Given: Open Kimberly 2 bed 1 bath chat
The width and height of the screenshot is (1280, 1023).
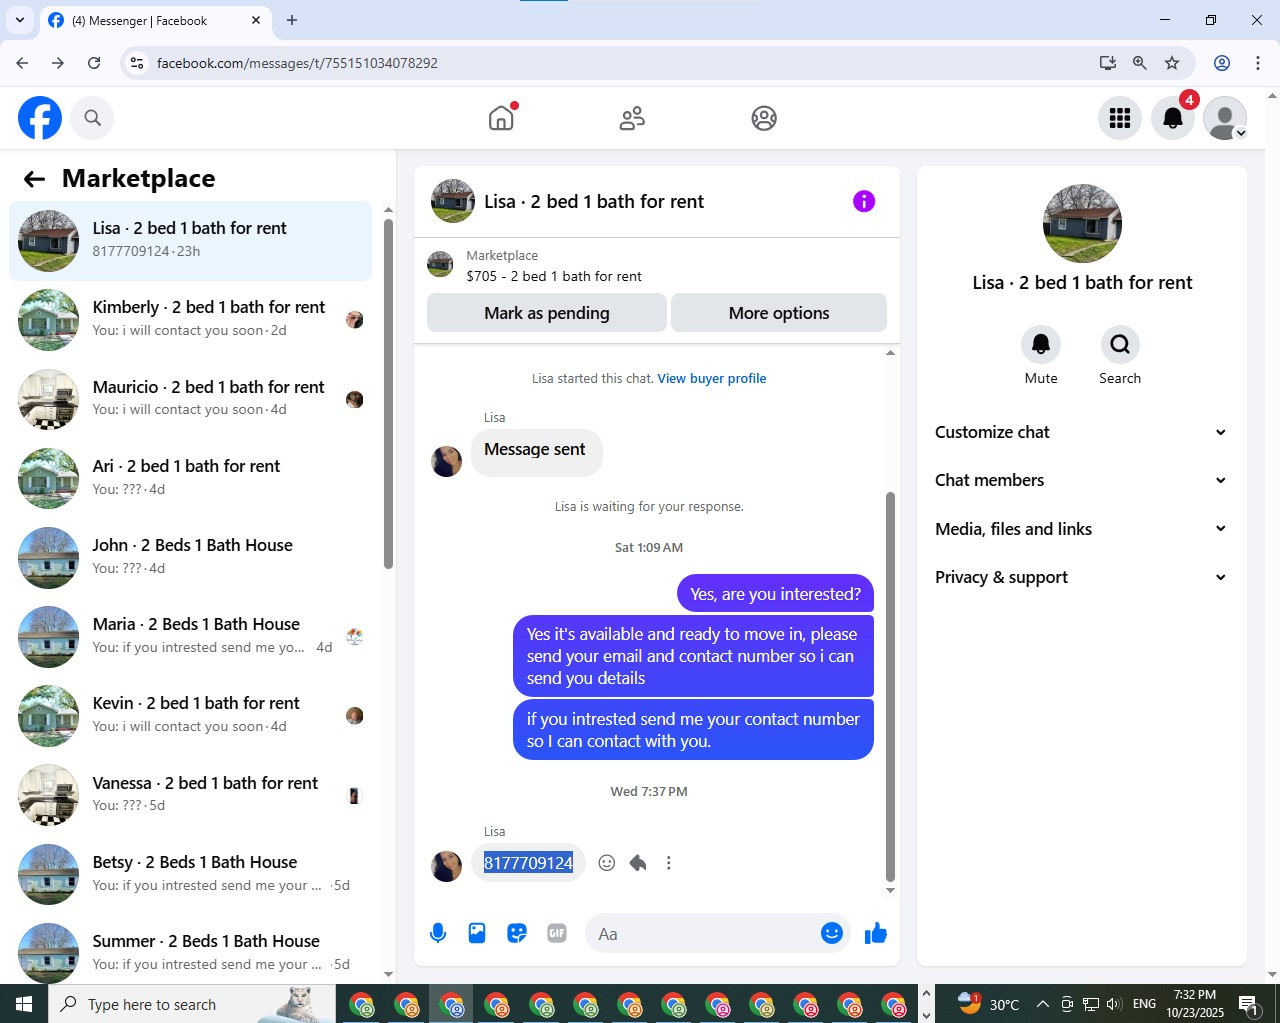Looking at the screenshot, I should coord(190,320).
